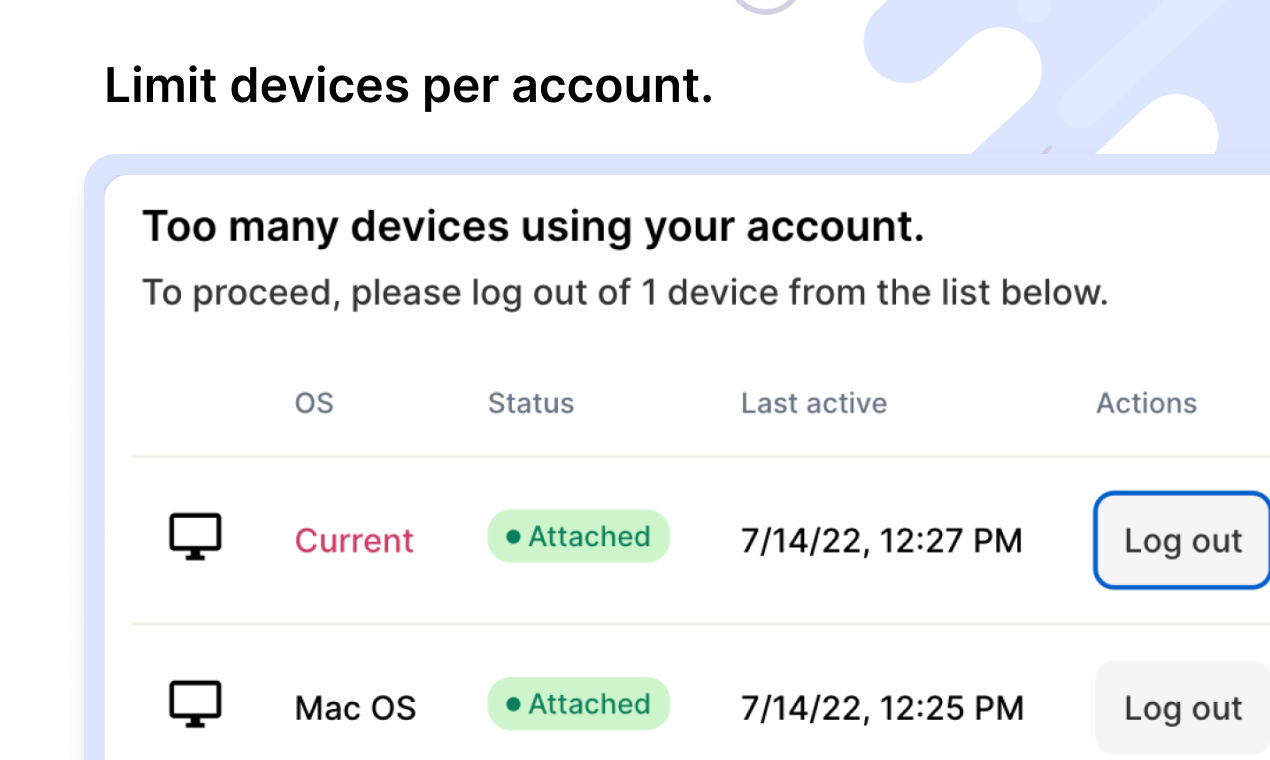
Task: Click the OS column header
Action: pos(314,403)
